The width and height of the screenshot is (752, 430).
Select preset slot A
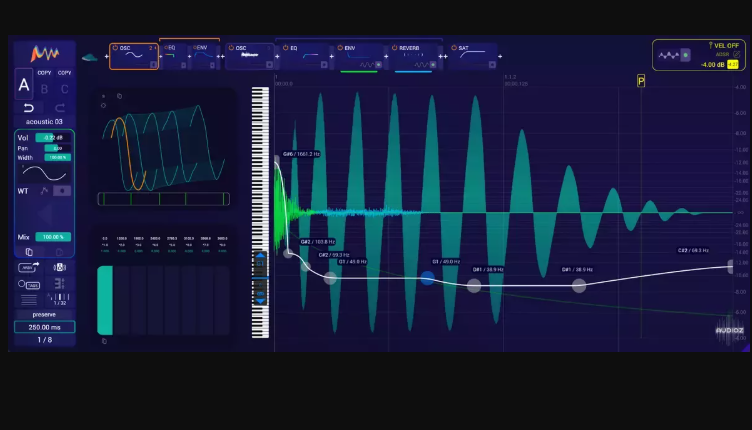coord(24,85)
